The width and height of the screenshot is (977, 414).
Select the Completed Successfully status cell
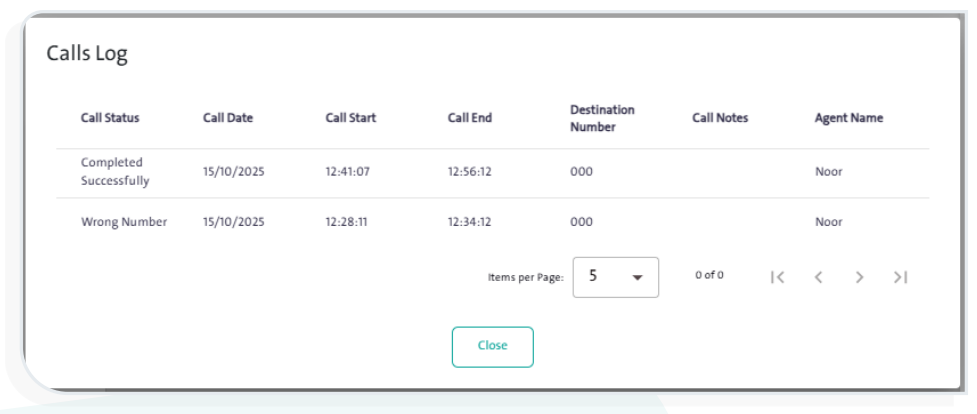point(115,172)
